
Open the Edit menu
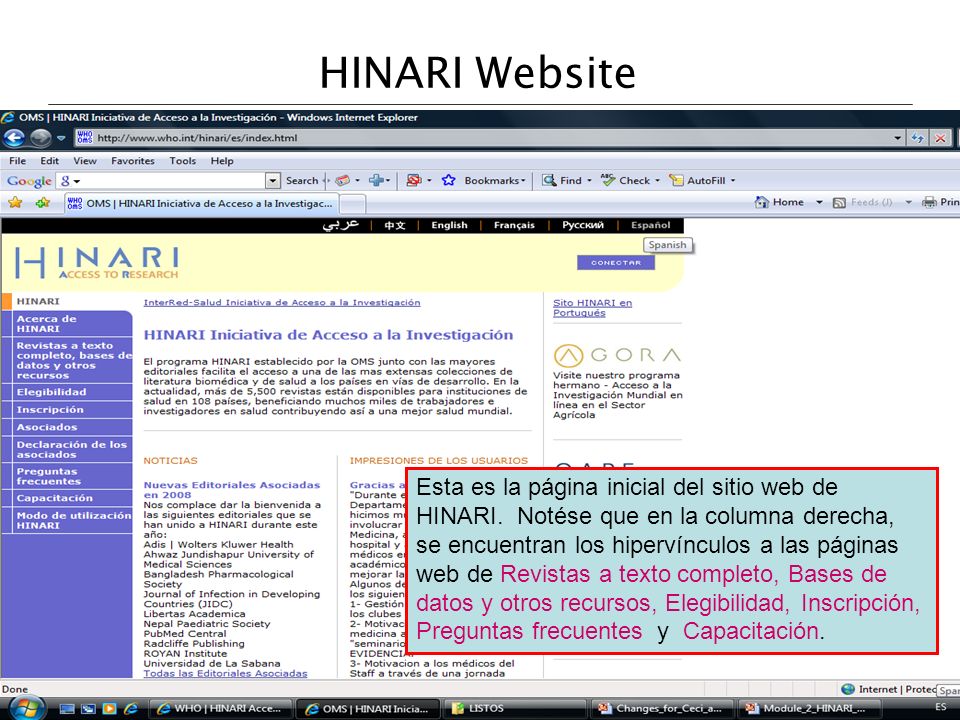[50, 161]
